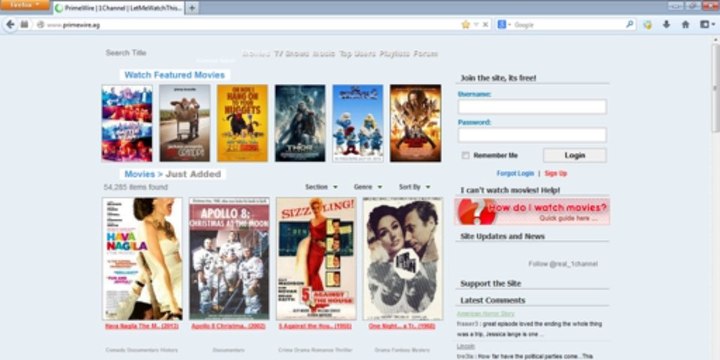Expand the Section dropdown

click(321, 187)
